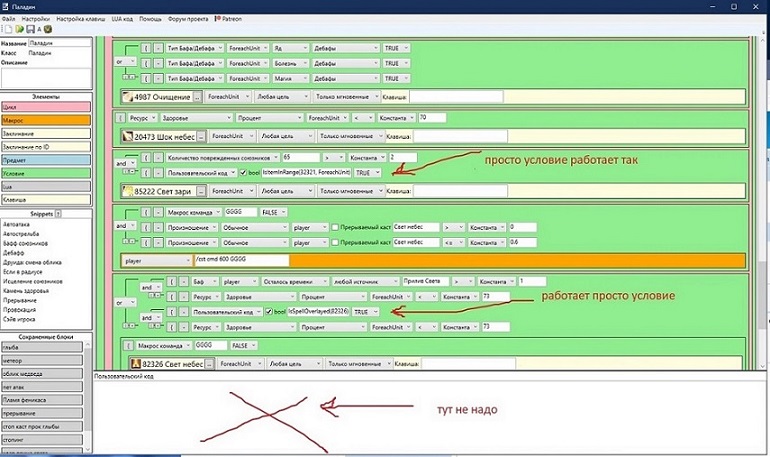The height and width of the screenshot is (457, 770).
Task: Click the spell icon for 20473 Шок небес
Action: click(x=127, y=136)
